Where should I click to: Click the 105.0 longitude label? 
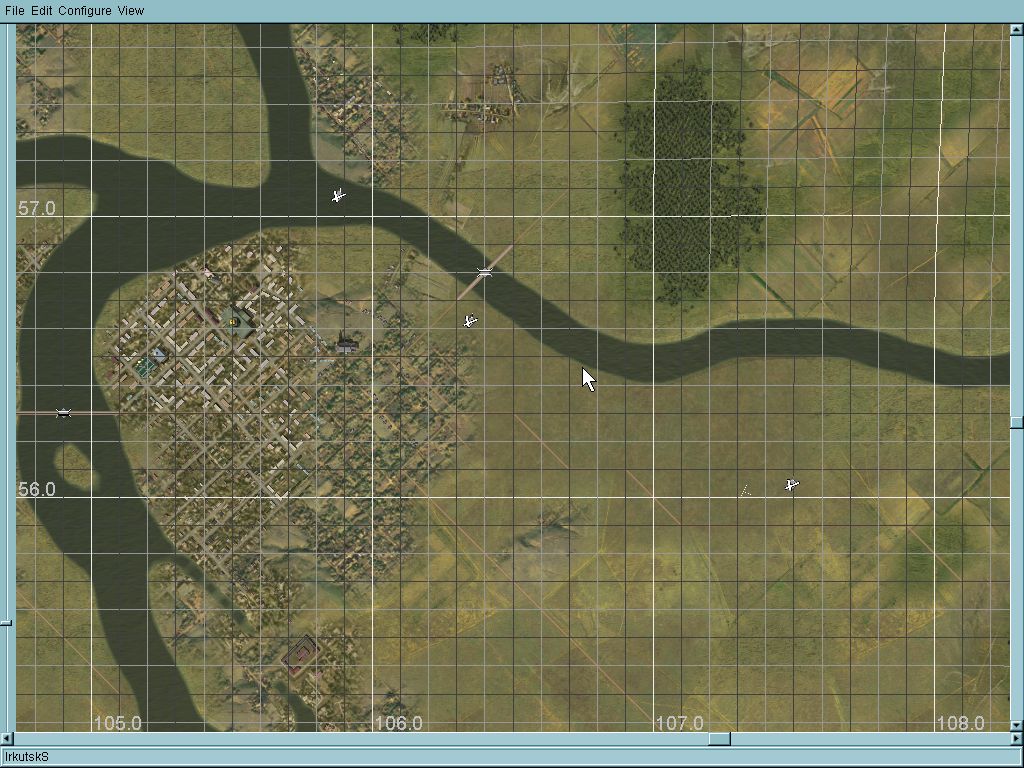[x=118, y=723]
